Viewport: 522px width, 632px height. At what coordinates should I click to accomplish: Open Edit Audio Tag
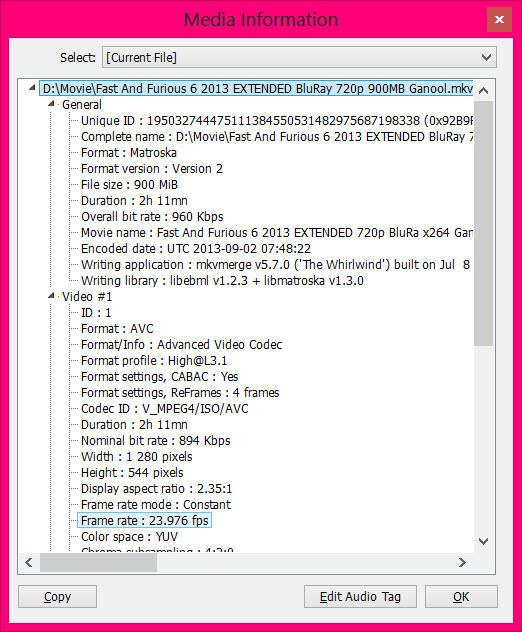click(x=360, y=597)
